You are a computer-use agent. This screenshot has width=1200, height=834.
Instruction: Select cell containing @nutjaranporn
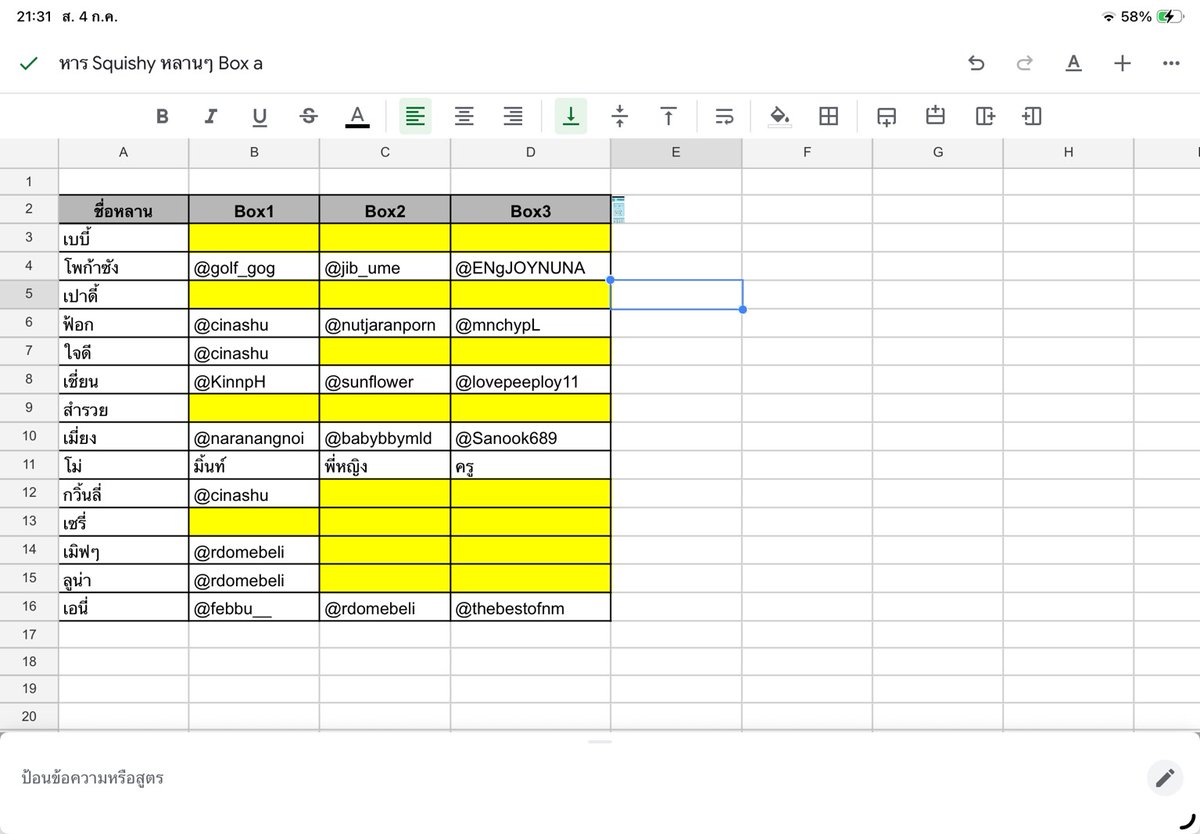(385, 324)
